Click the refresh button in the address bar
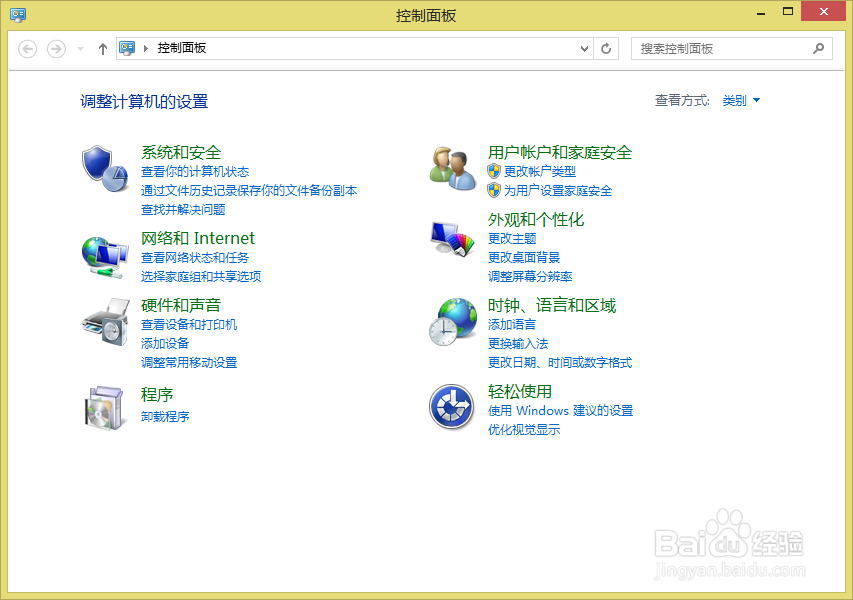The width and height of the screenshot is (853, 600). point(605,47)
